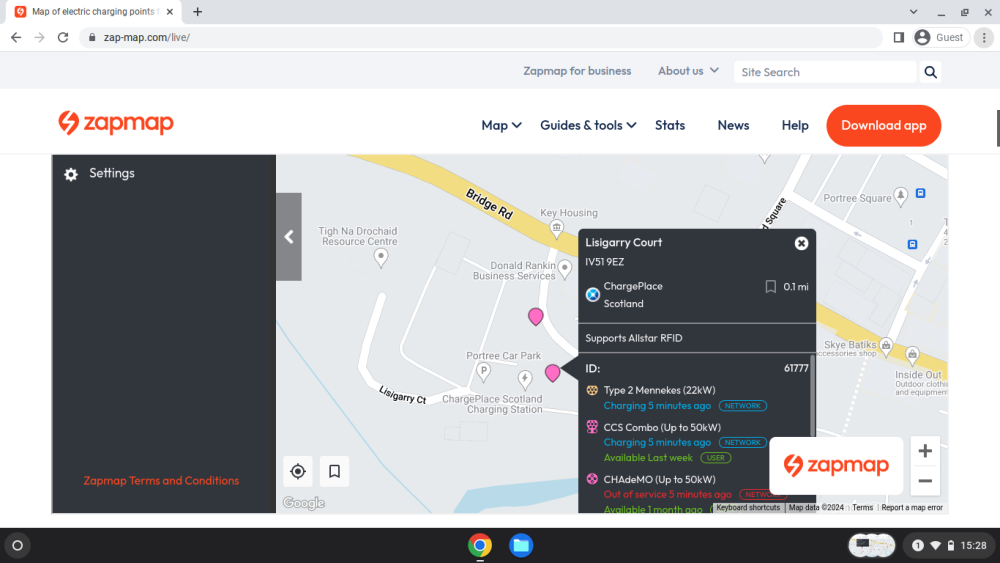
Task: Close the Zapmap browser tab
Action: point(170,11)
